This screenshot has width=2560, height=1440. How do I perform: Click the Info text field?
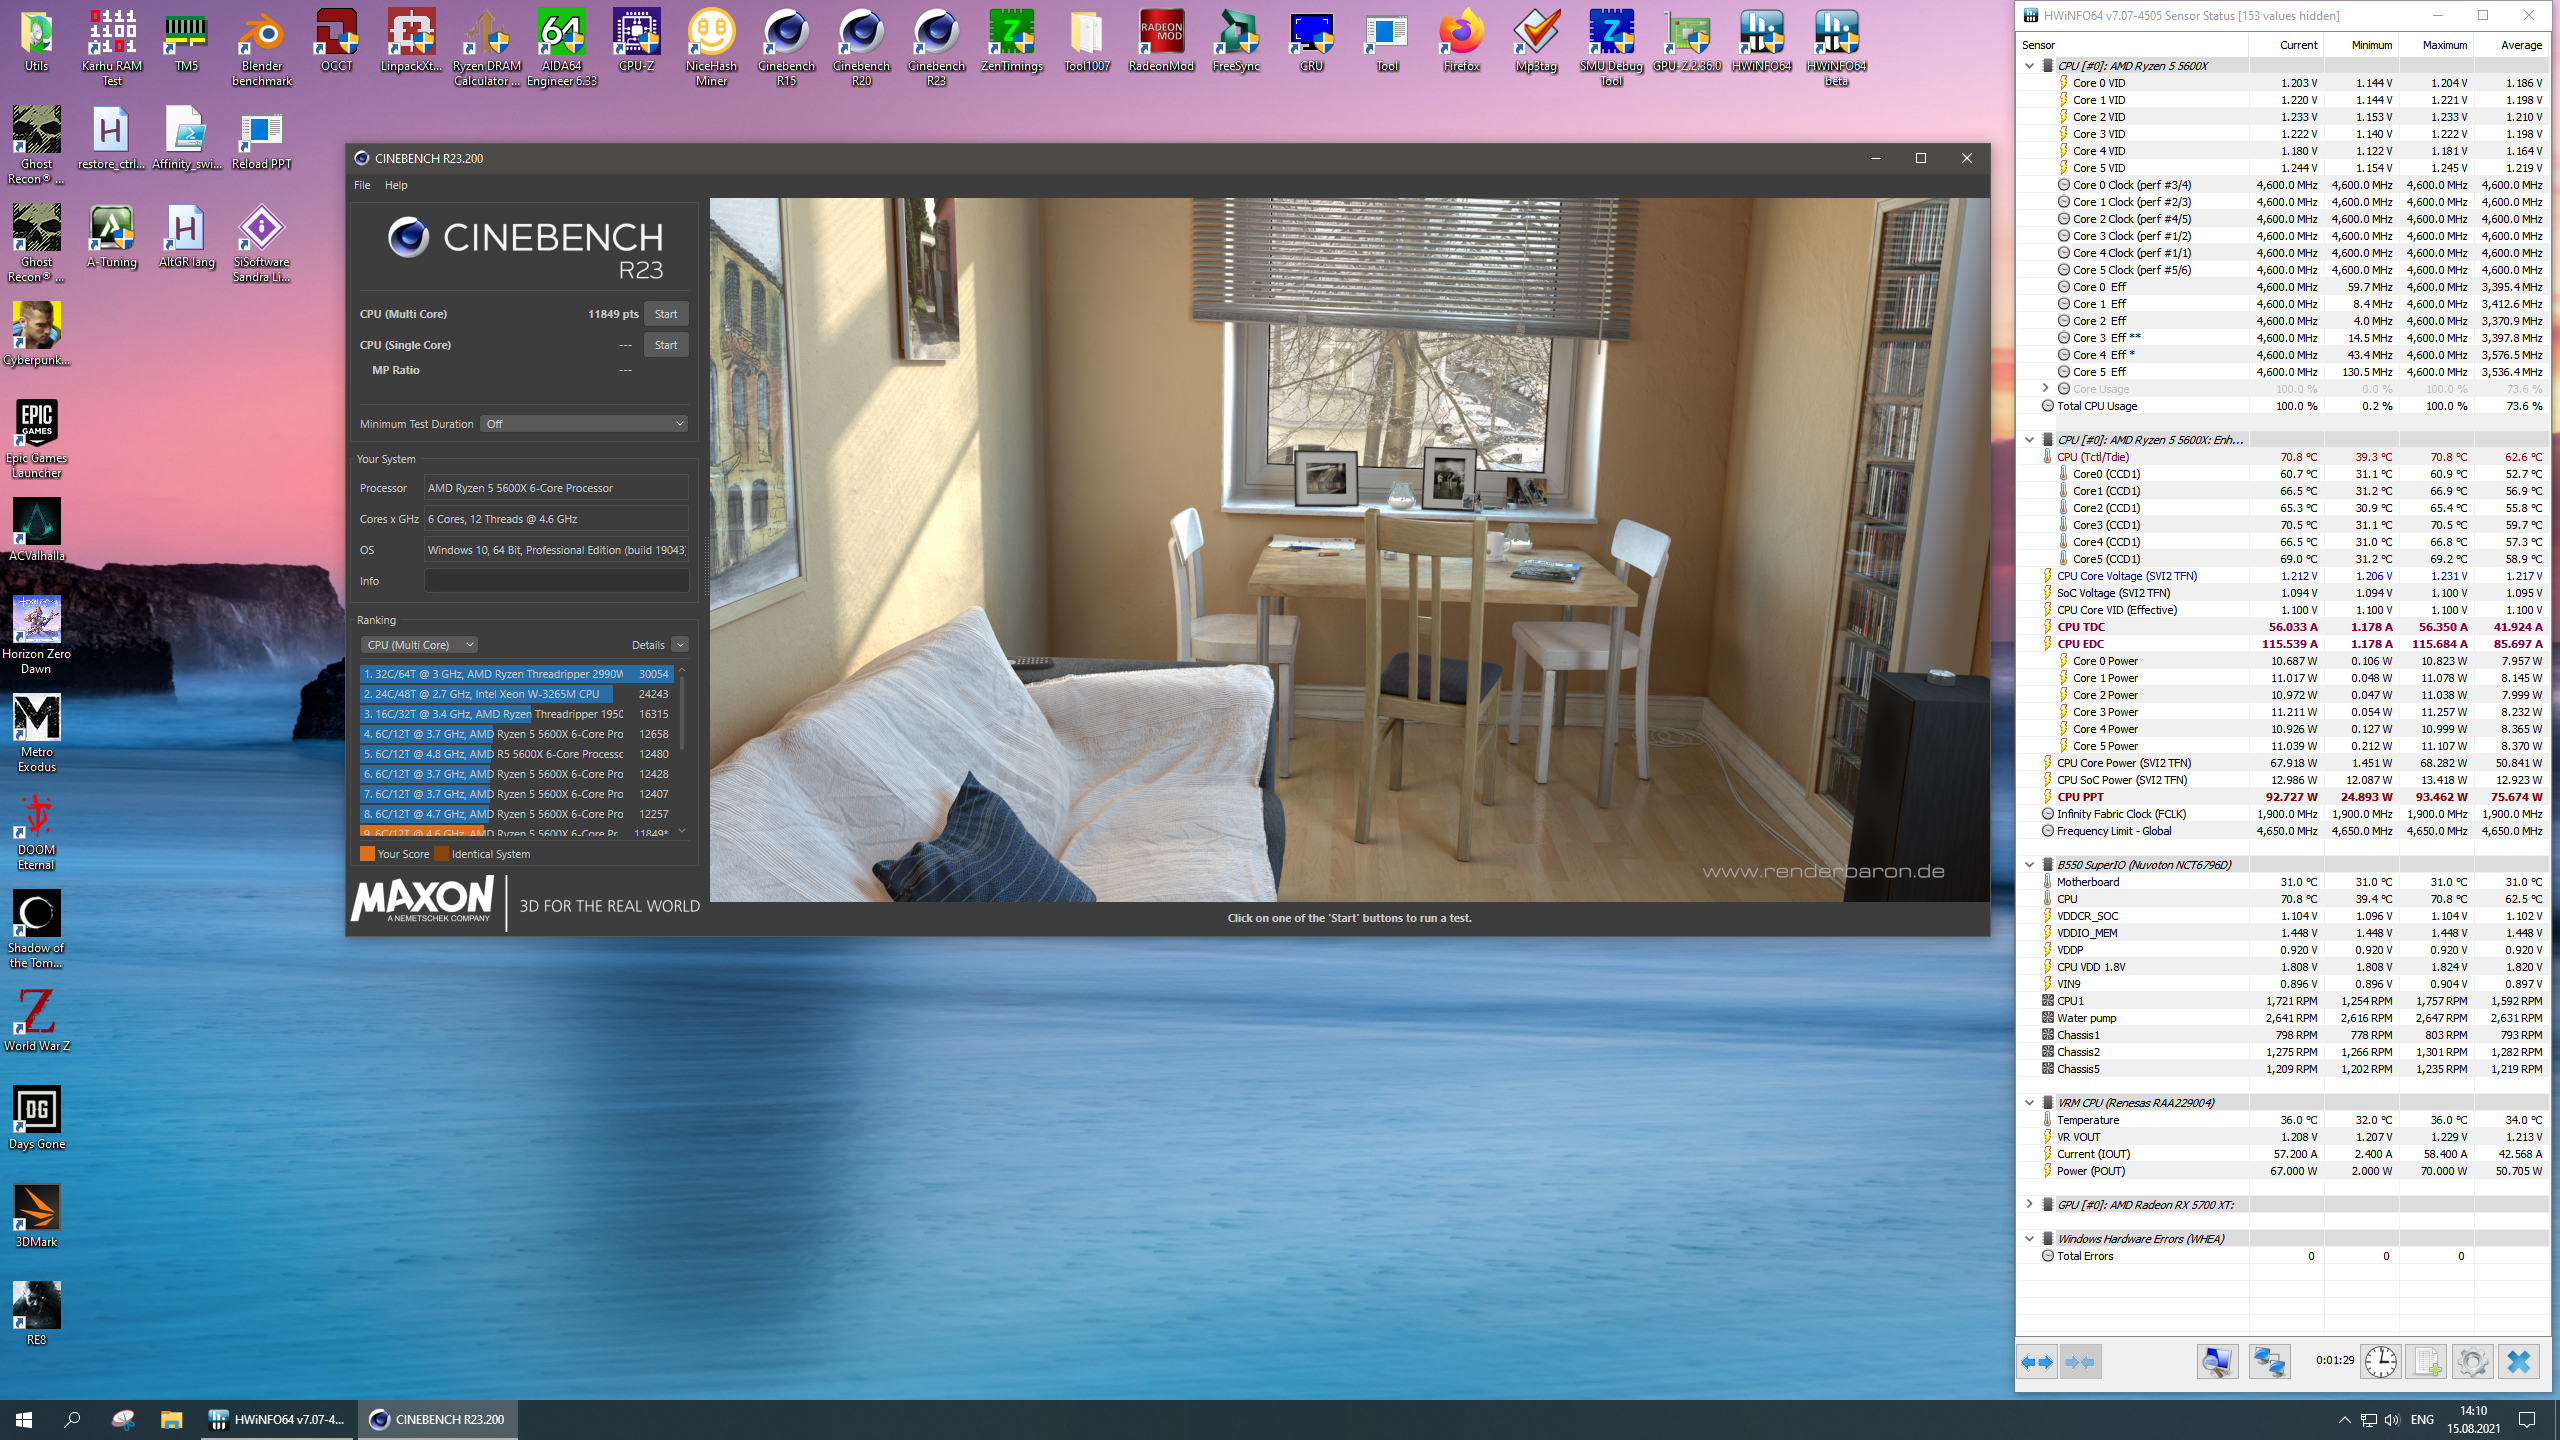point(556,581)
